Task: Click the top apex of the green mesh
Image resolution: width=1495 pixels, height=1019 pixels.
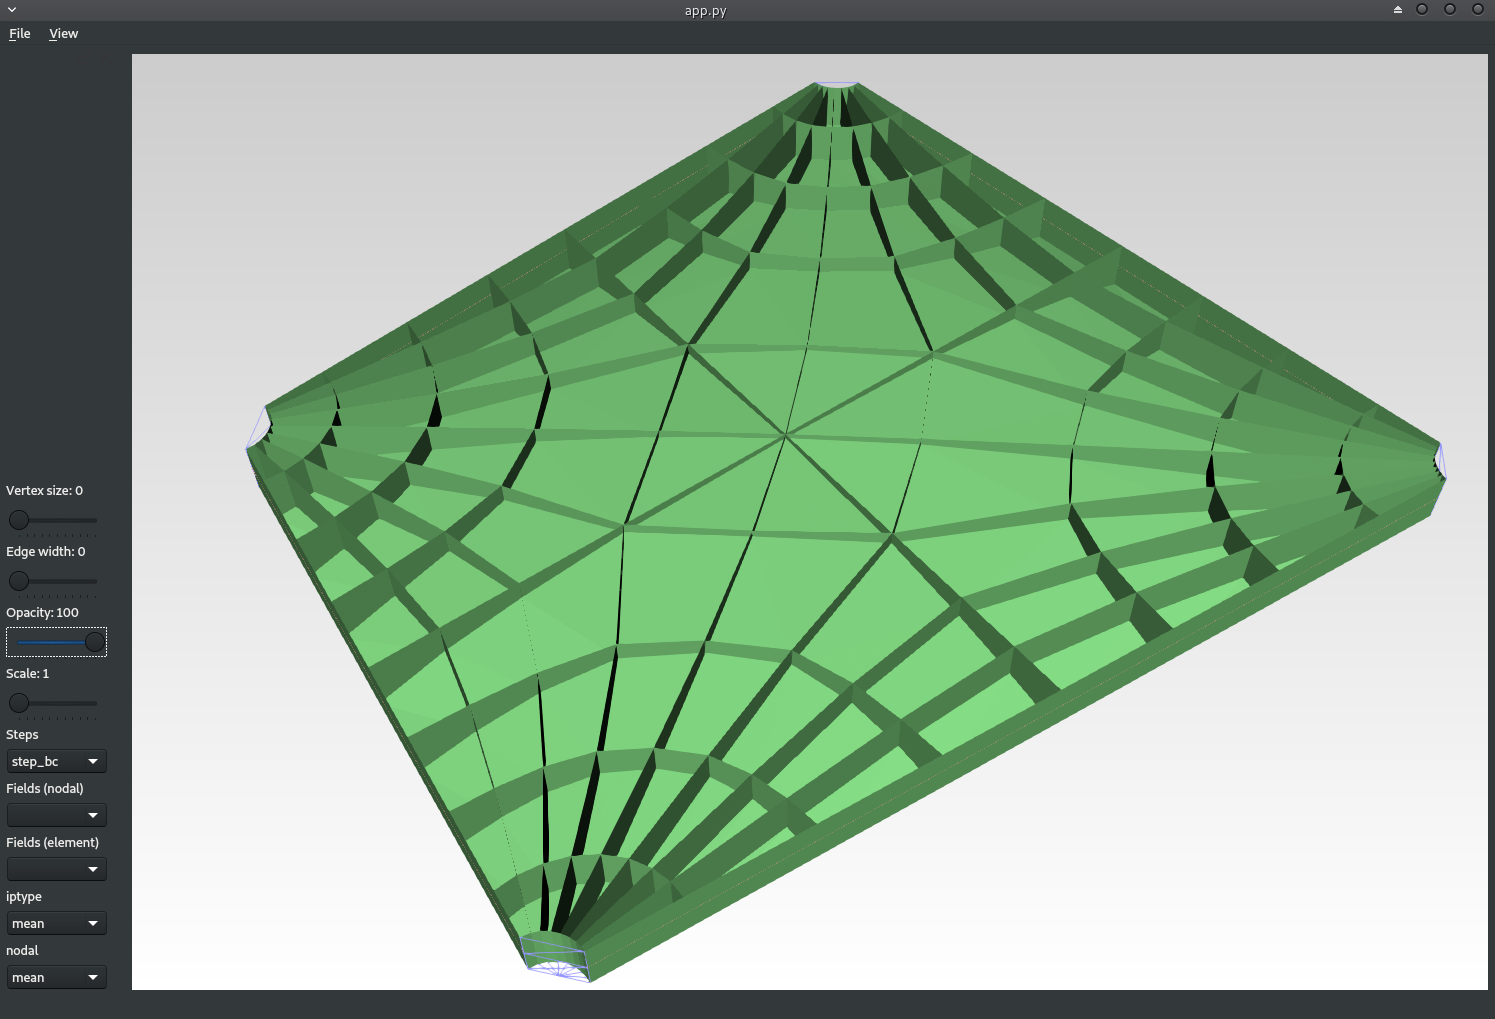Action: click(837, 86)
